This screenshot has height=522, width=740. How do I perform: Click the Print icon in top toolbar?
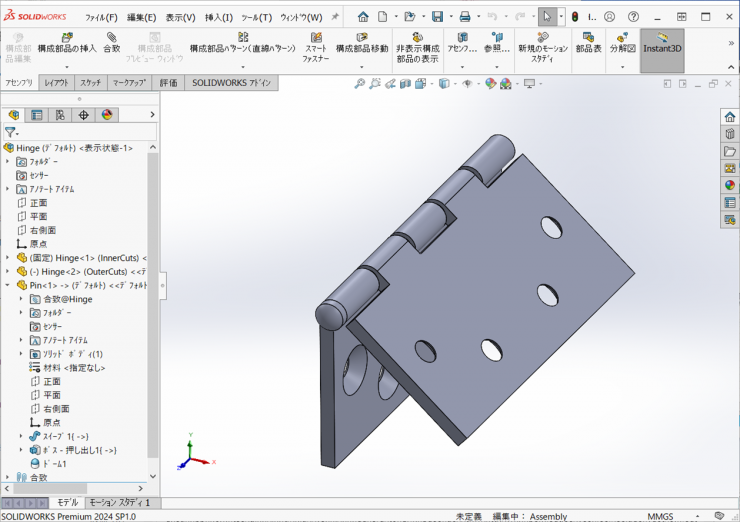coord(464,17)
